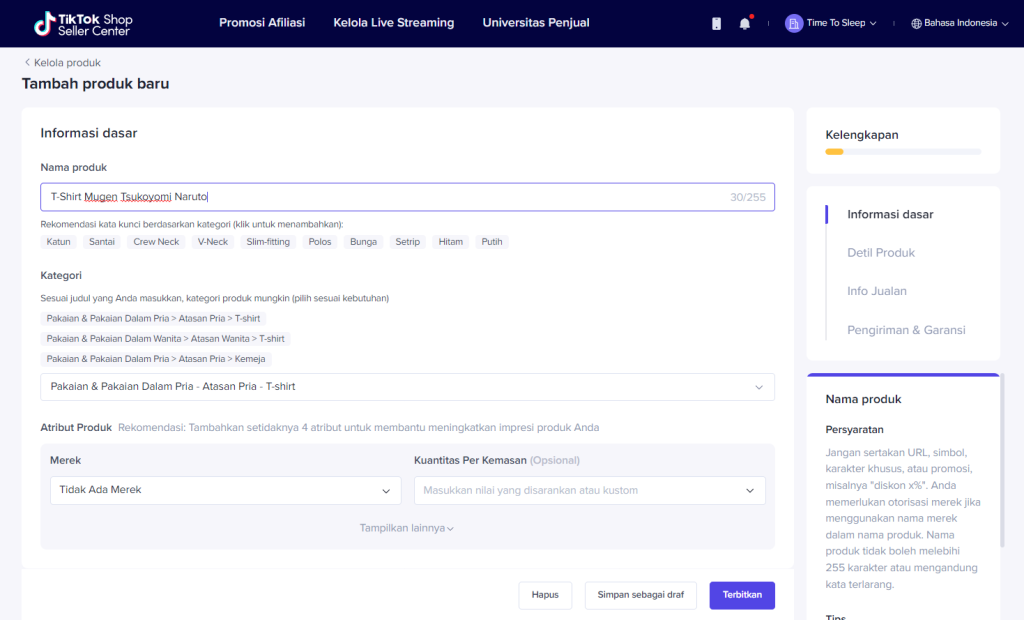Expand the Bahasa Indonesia language dropdown
The height and width of the screenshot is (620, 1024).
(1005, 23)
